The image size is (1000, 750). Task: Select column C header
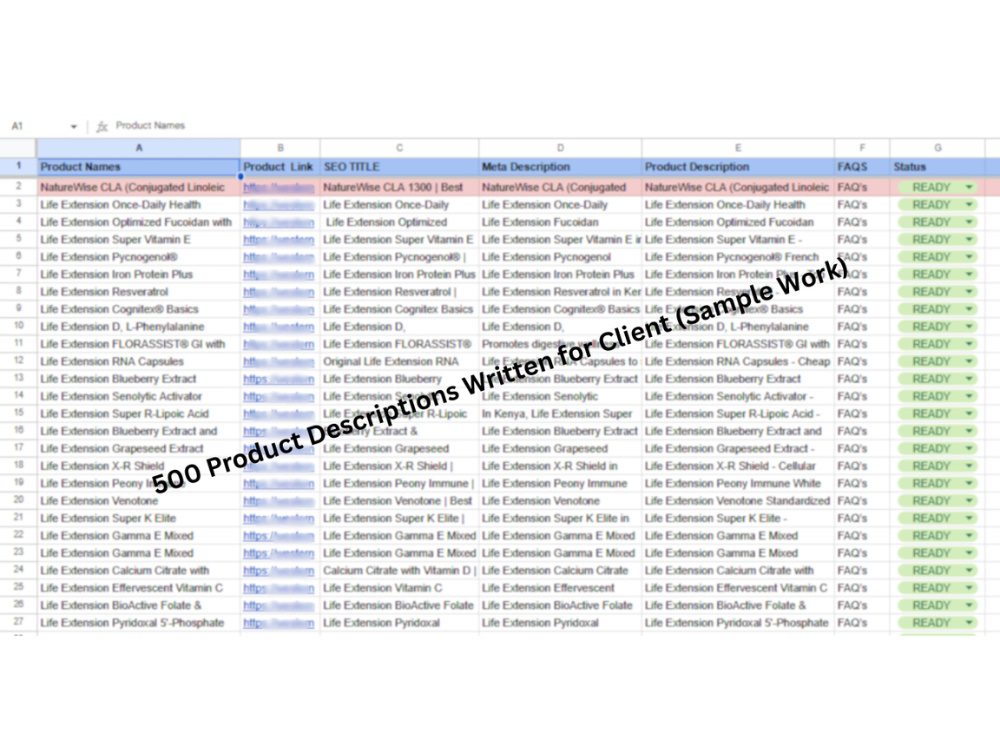399,147
